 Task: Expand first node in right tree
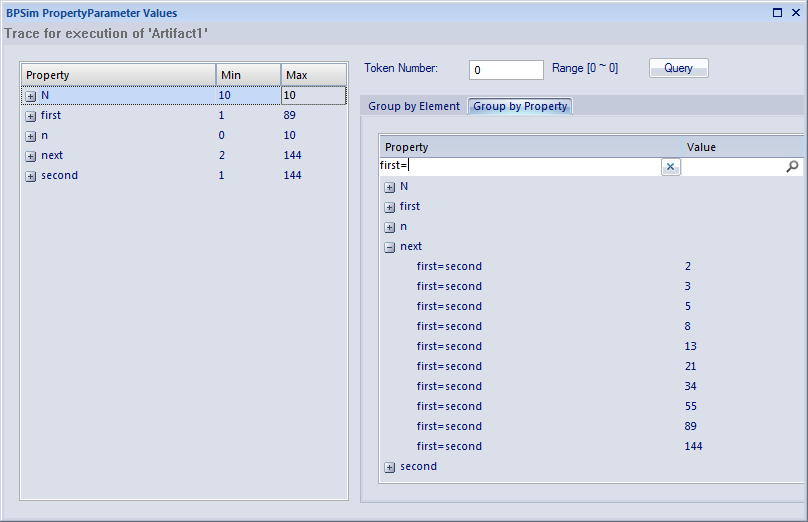click(x=389, y=207)
